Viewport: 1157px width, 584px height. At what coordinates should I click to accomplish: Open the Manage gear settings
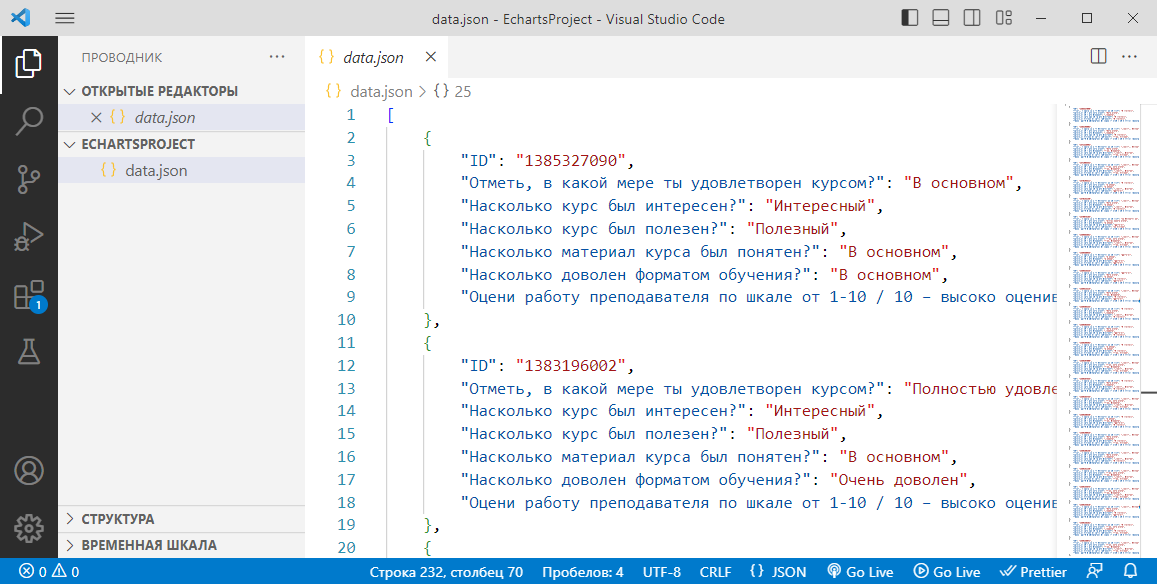[x=29, y=527]
